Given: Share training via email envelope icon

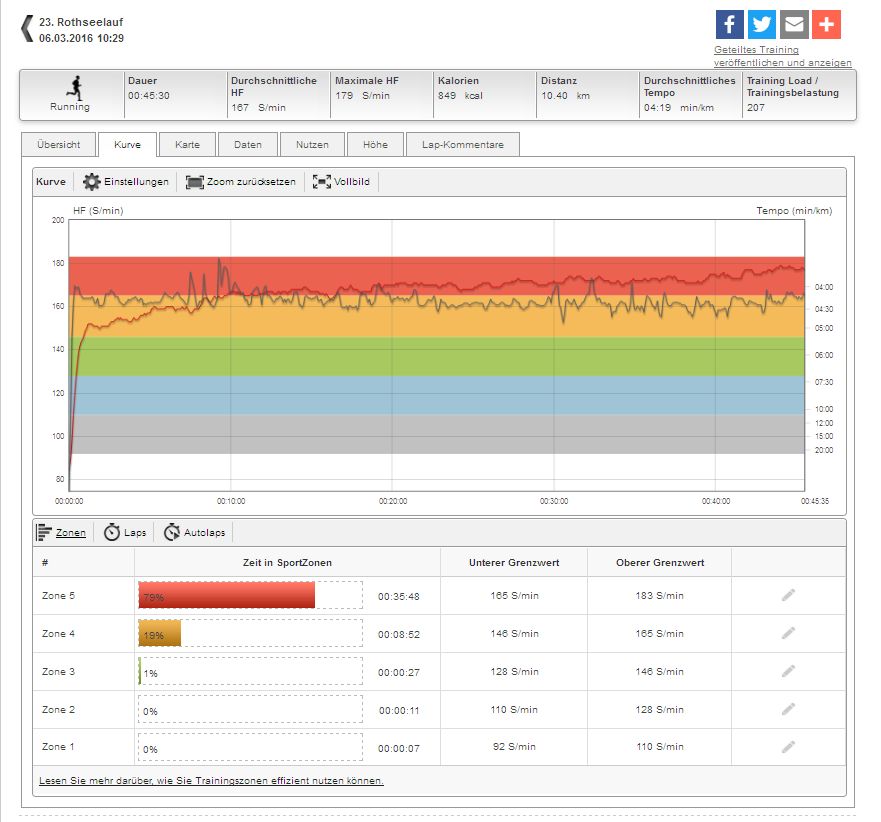Looking at the screenshot, I should pyautogui.click(x=794, y=24).
